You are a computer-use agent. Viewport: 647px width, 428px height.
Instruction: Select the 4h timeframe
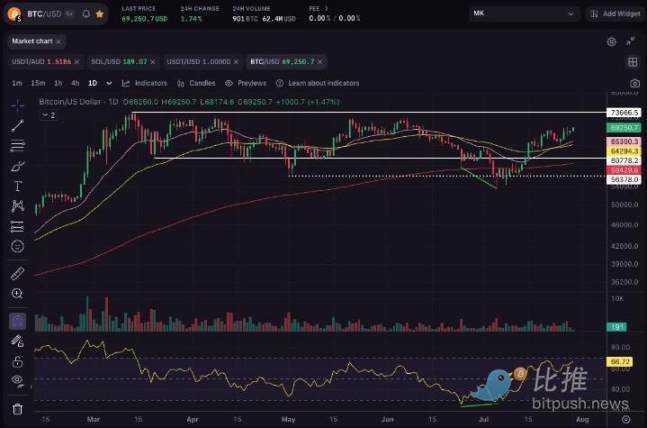[75, 83]
